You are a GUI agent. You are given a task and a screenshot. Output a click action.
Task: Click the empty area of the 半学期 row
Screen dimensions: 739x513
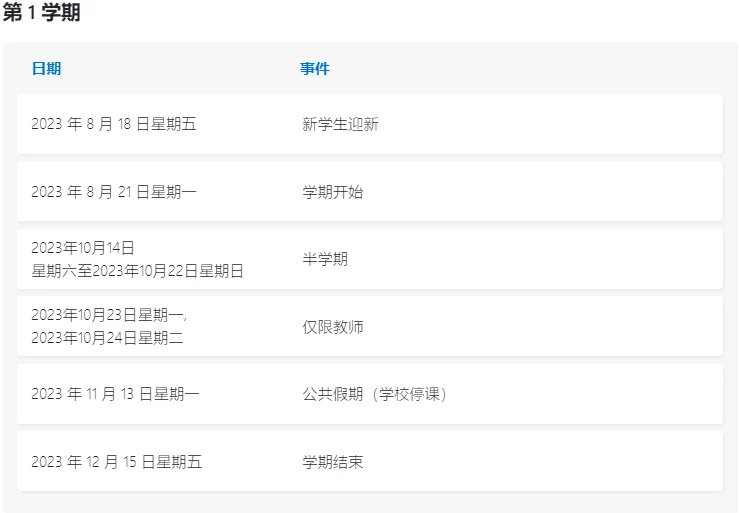542,259
